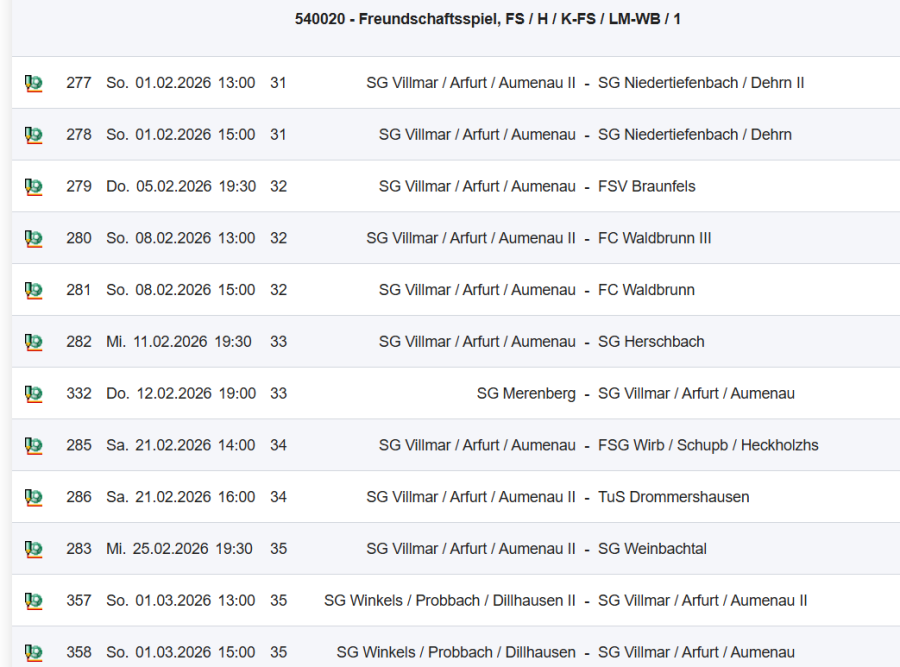
Task: Click the FSV Braunfels team name
Action: pos(646,186)
